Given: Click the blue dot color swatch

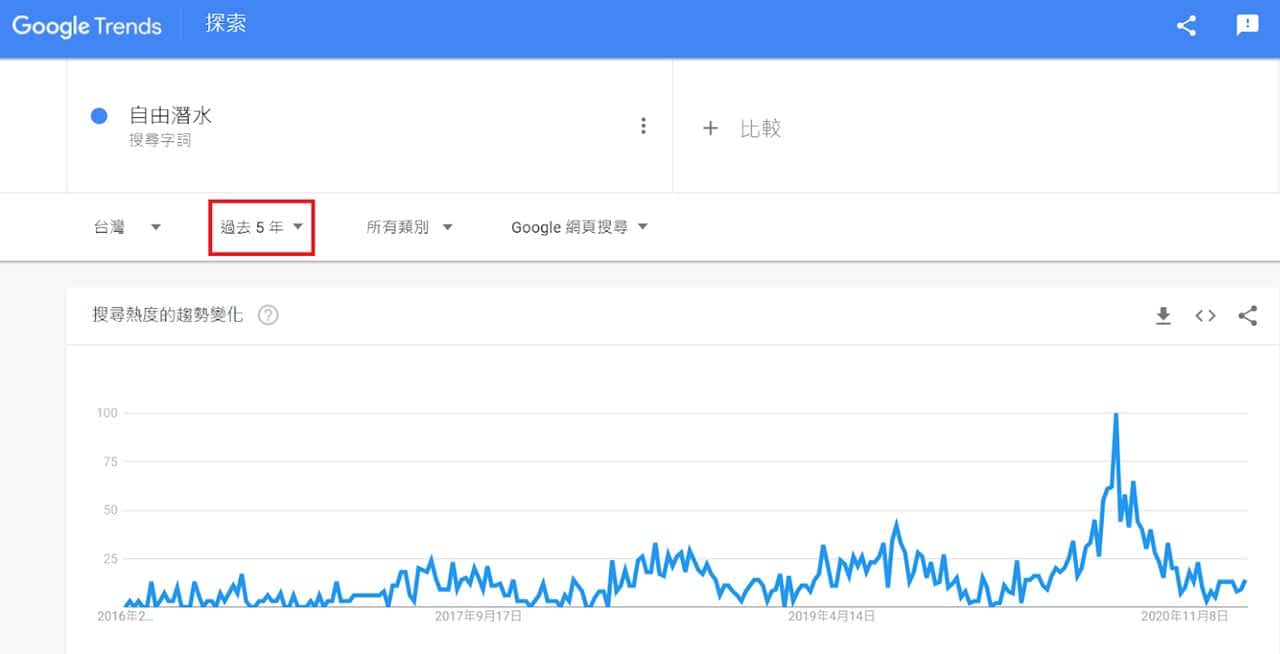Looking at the screenshot, I should pyautogui.click(x=99, y=116).
